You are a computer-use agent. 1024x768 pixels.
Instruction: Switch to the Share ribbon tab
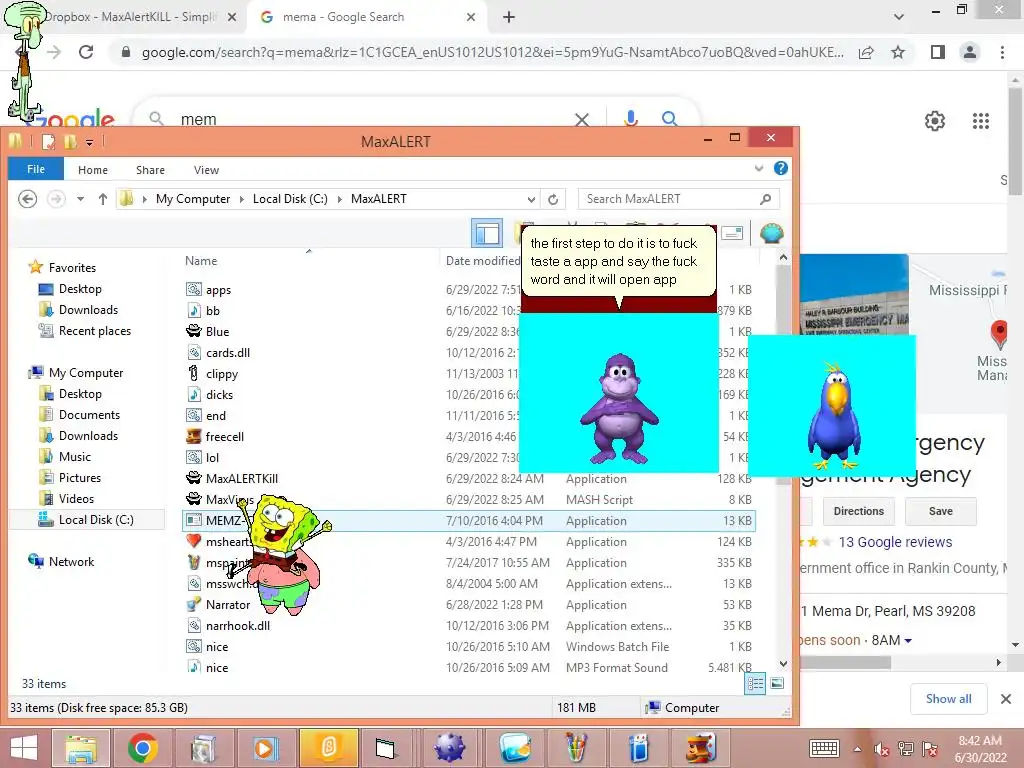(x=150, y=170)
